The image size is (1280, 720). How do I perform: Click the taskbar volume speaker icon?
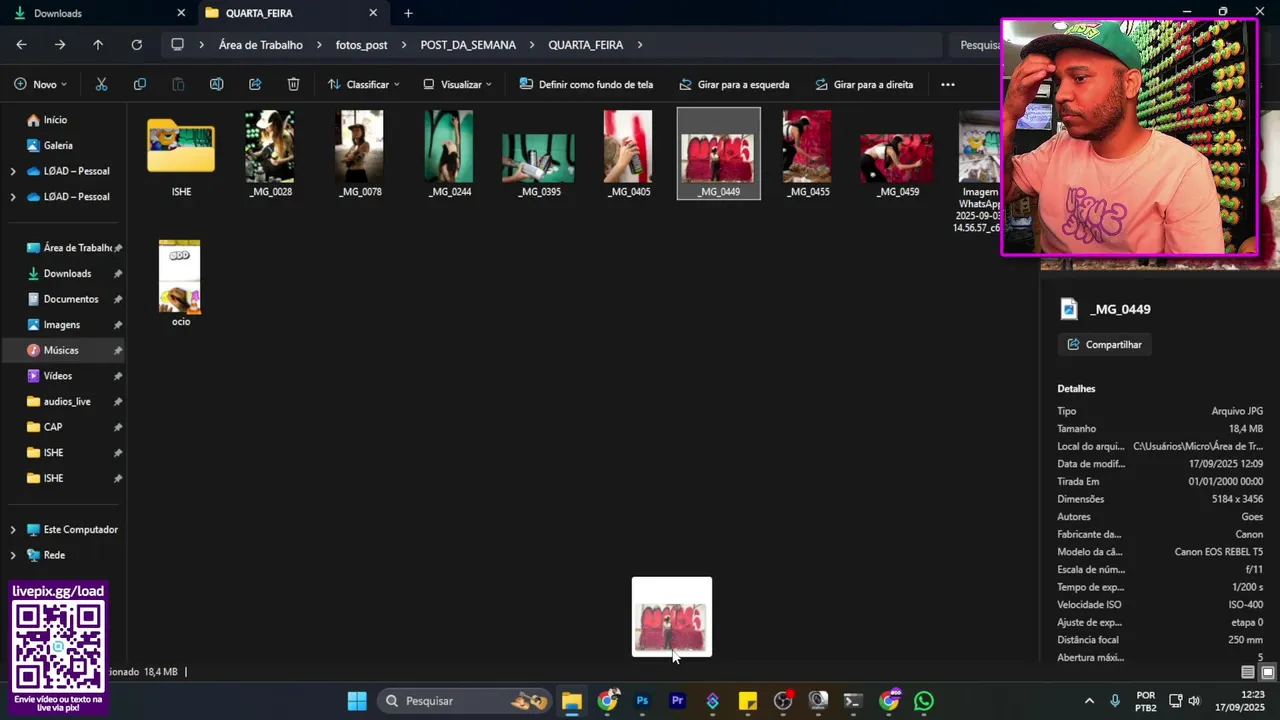(x=1194, y=701)
